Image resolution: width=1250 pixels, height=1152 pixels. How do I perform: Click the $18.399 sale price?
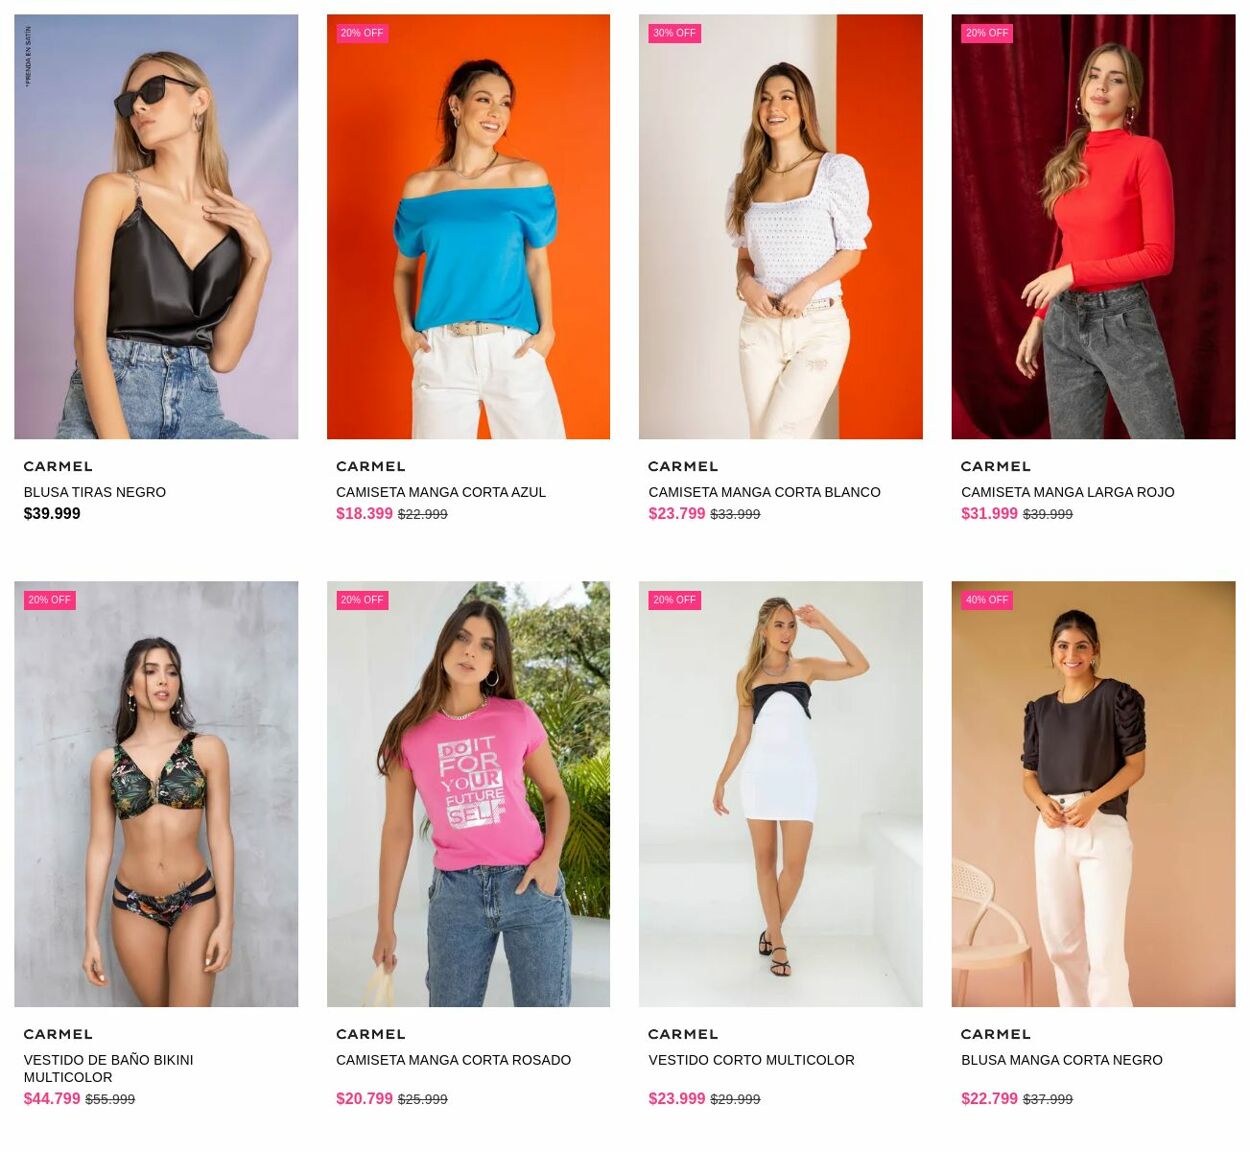click(x=365, y=514)
